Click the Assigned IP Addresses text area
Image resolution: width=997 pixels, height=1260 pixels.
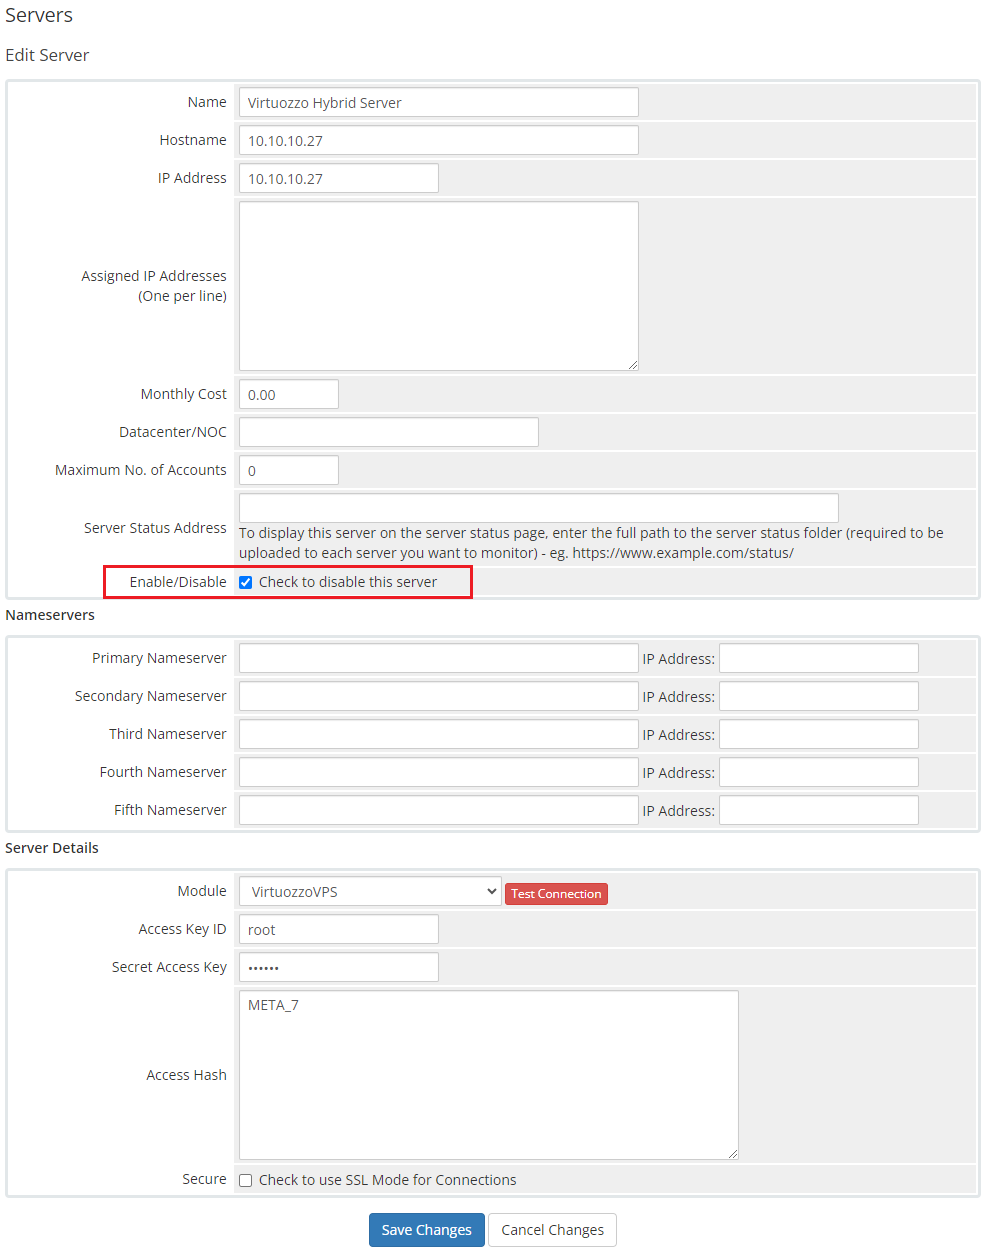click(438, 286)
